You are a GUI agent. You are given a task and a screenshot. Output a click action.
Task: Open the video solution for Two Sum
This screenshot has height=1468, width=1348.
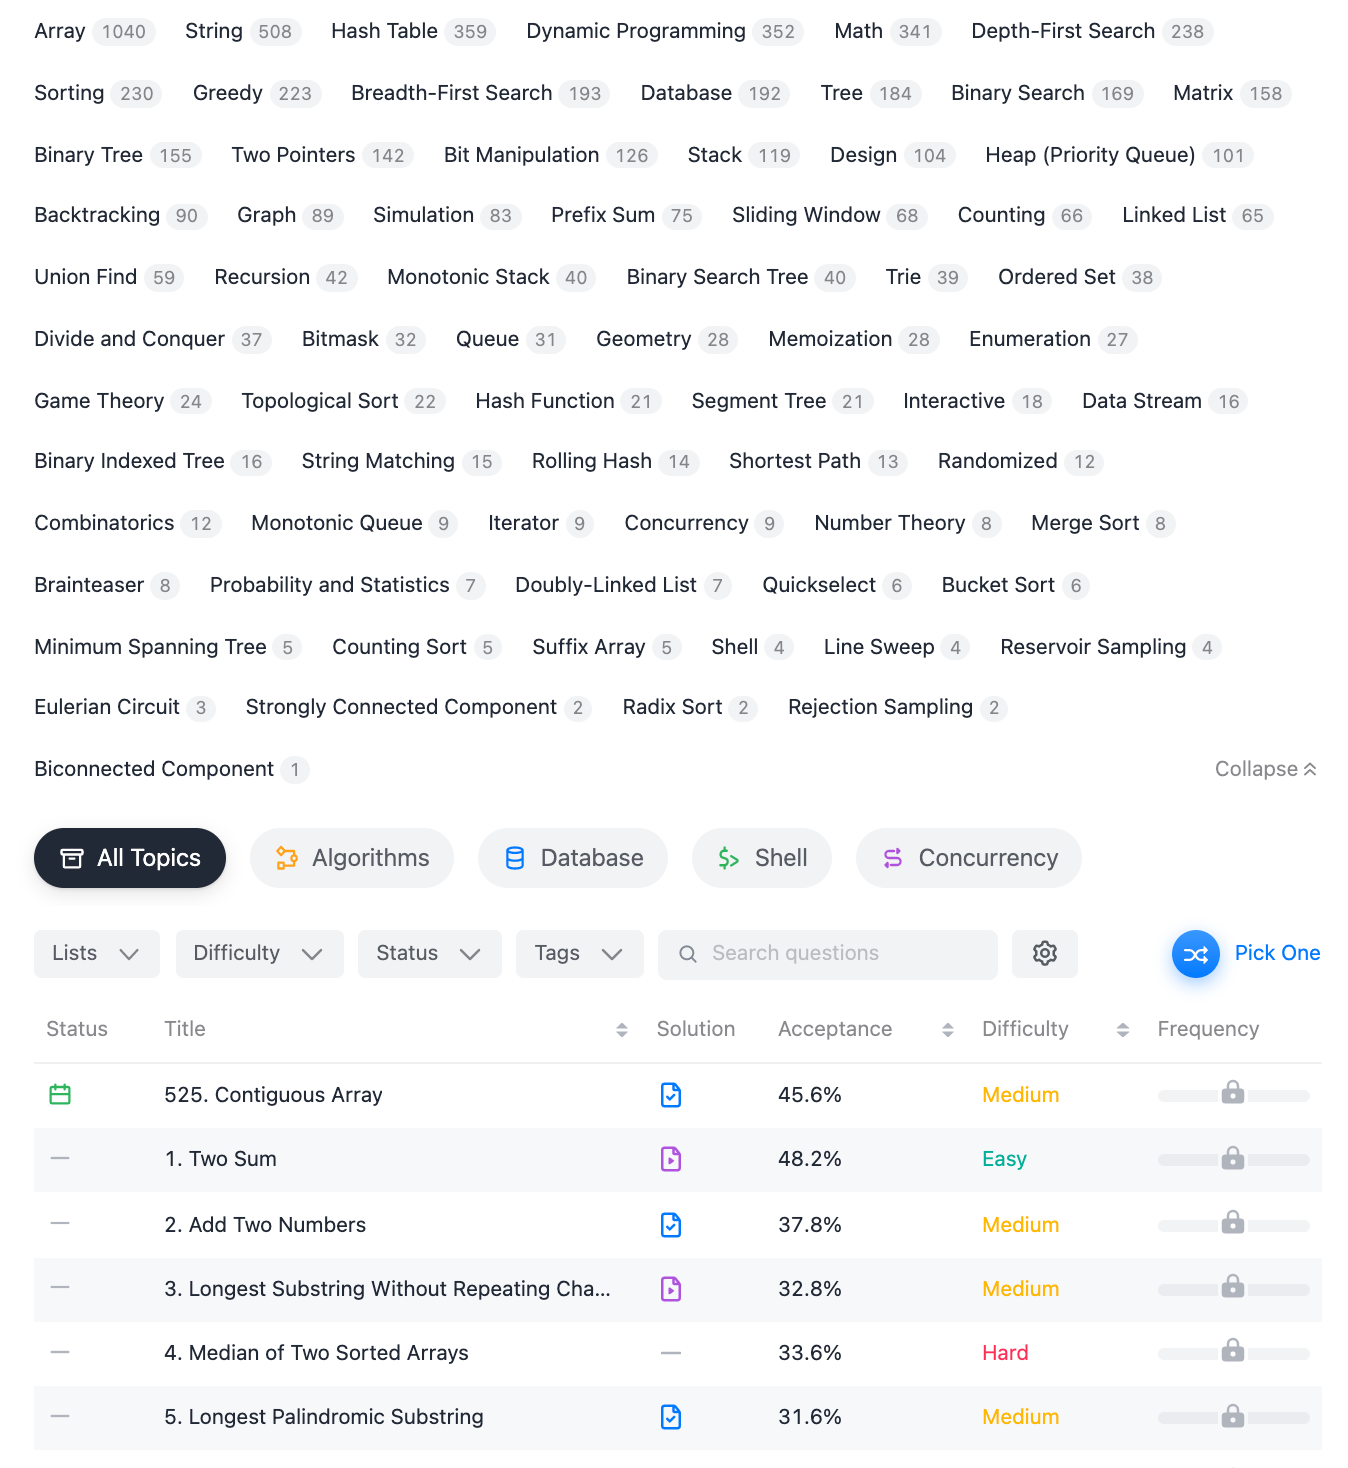[671, 1159]
